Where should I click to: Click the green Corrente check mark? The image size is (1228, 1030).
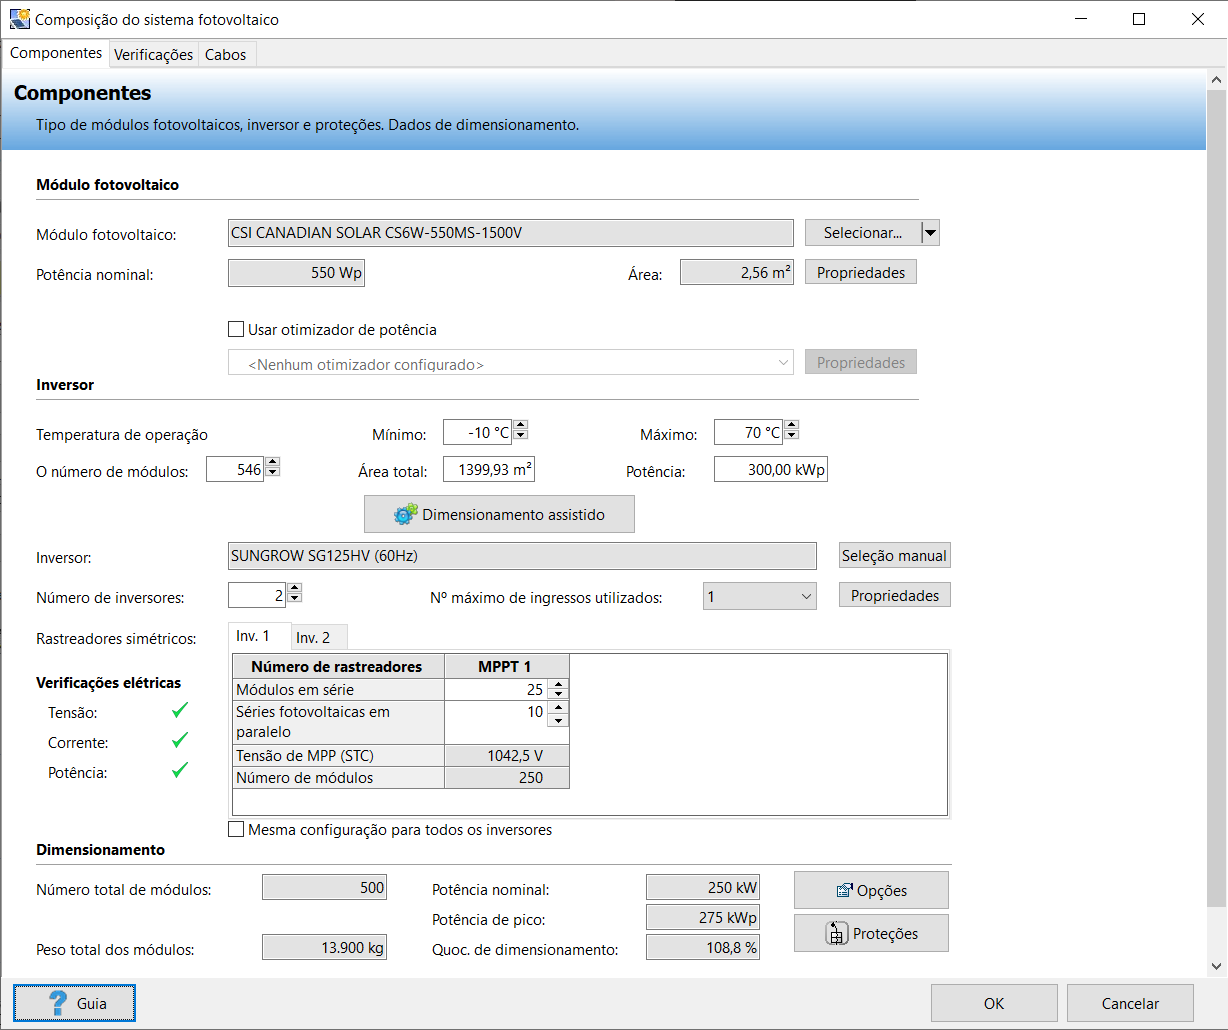click(180, 741)
